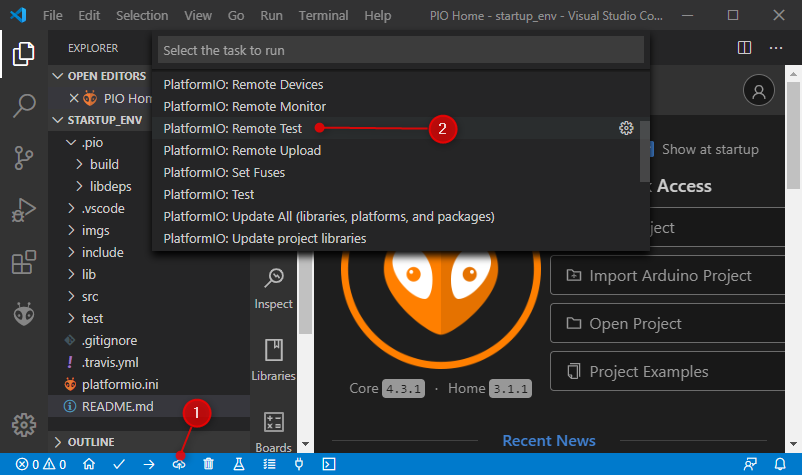This screenshot has width=802, height=475.
Task: Configure the Remote Test task gear
Action: pos(626,128)
